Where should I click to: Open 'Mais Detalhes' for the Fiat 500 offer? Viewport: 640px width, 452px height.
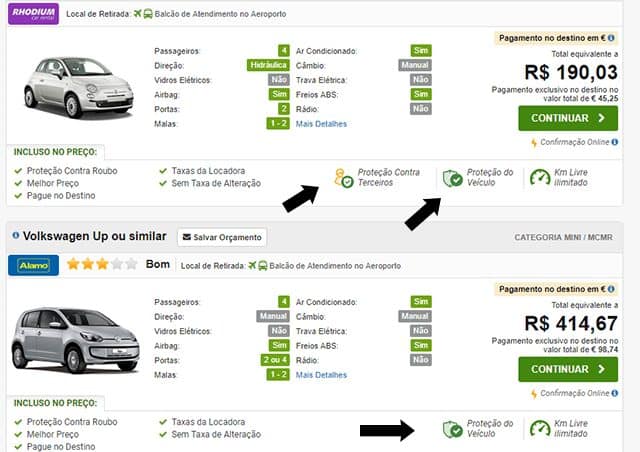tap(321, 124)
